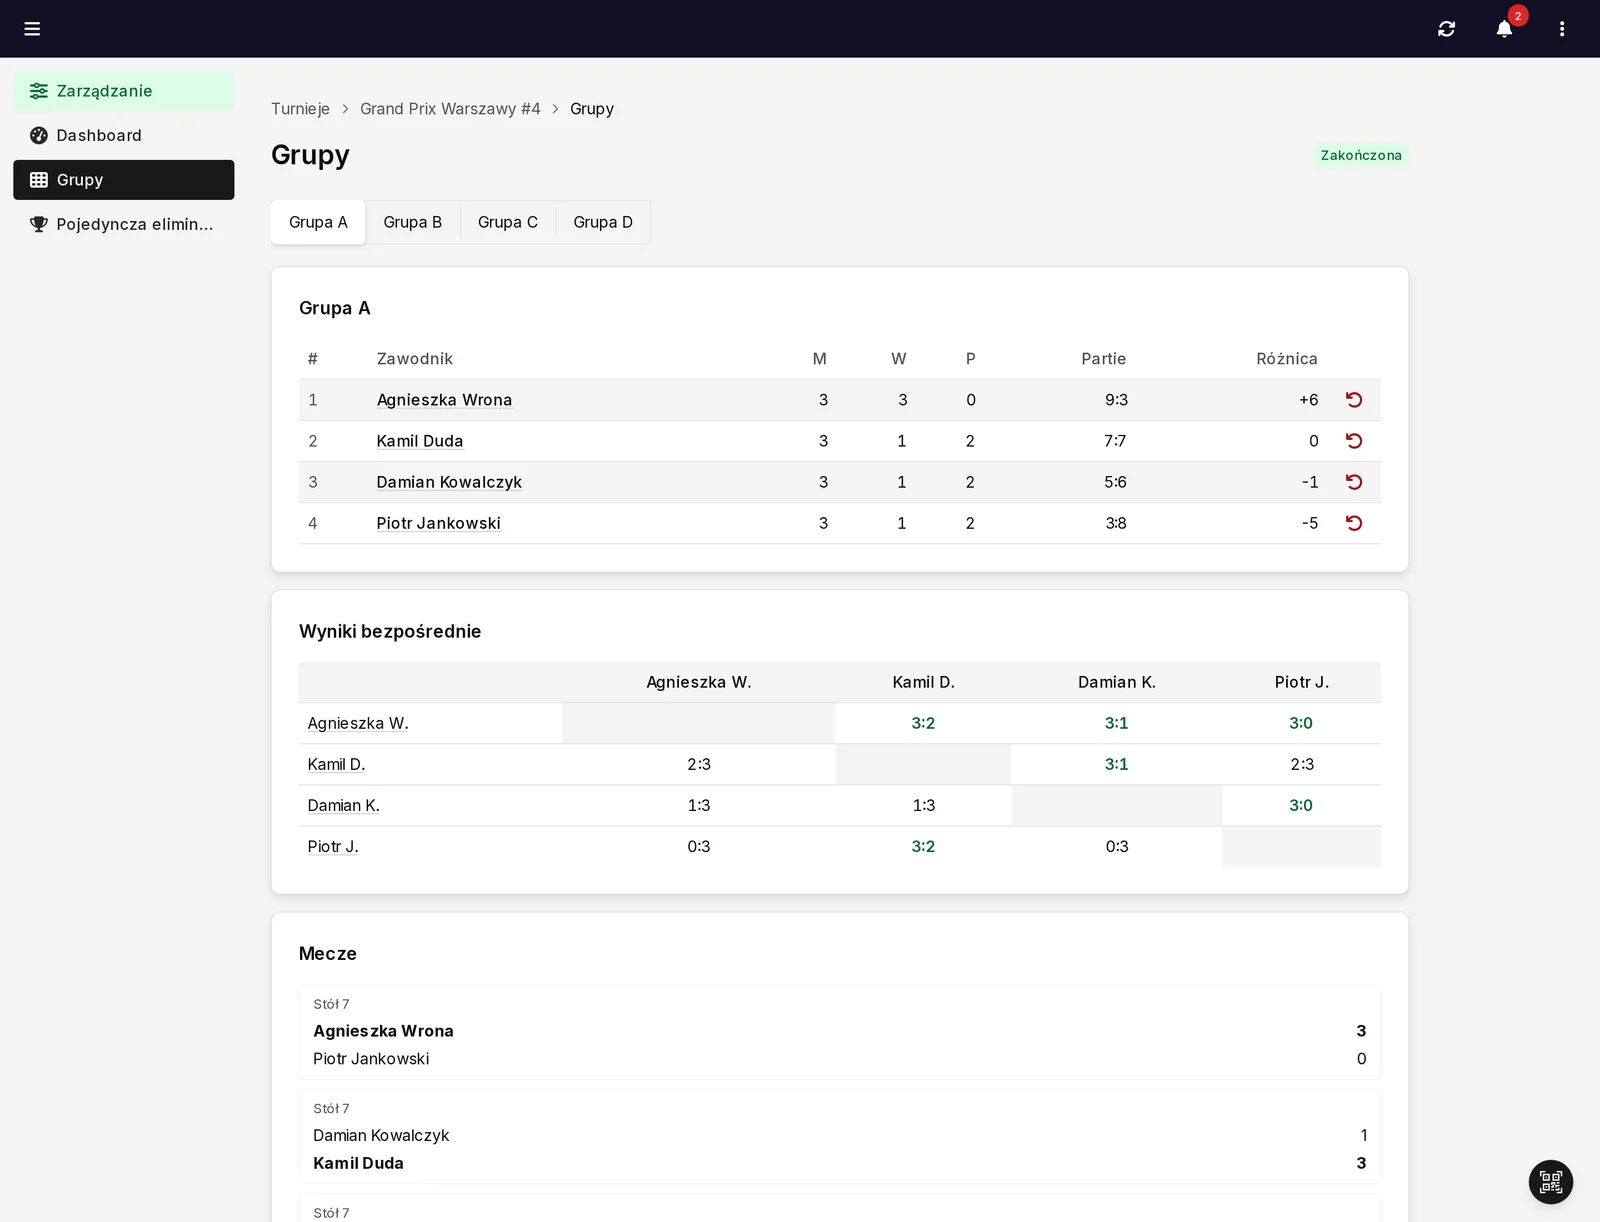1600x1222 pixels.
Task: Open Grand Prix Warszawy #4 breadcrumb
Action: click(450, 109)
